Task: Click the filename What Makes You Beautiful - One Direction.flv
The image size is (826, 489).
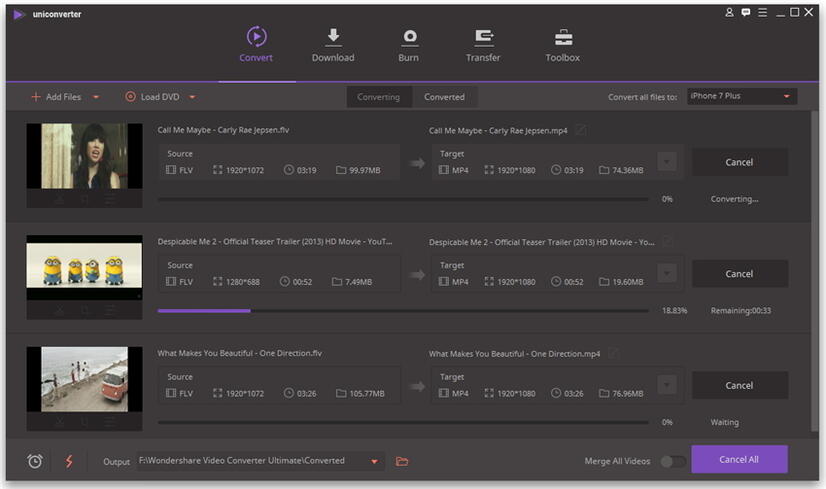Action: [240, 354]
